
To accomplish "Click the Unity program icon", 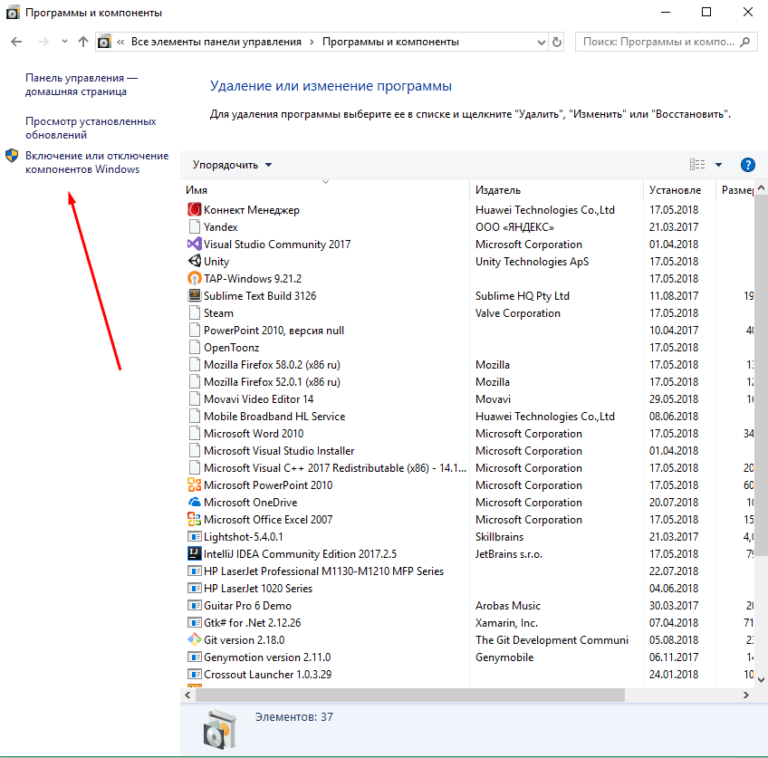I will (x=194, y=261).
